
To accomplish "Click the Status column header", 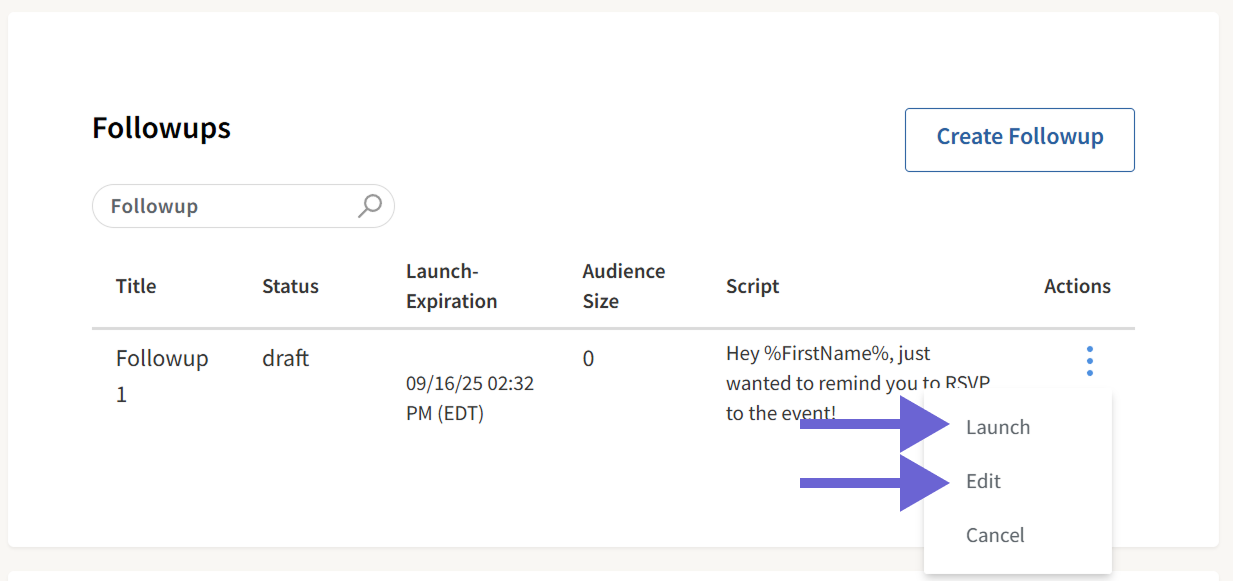I will tap(290, 286).
